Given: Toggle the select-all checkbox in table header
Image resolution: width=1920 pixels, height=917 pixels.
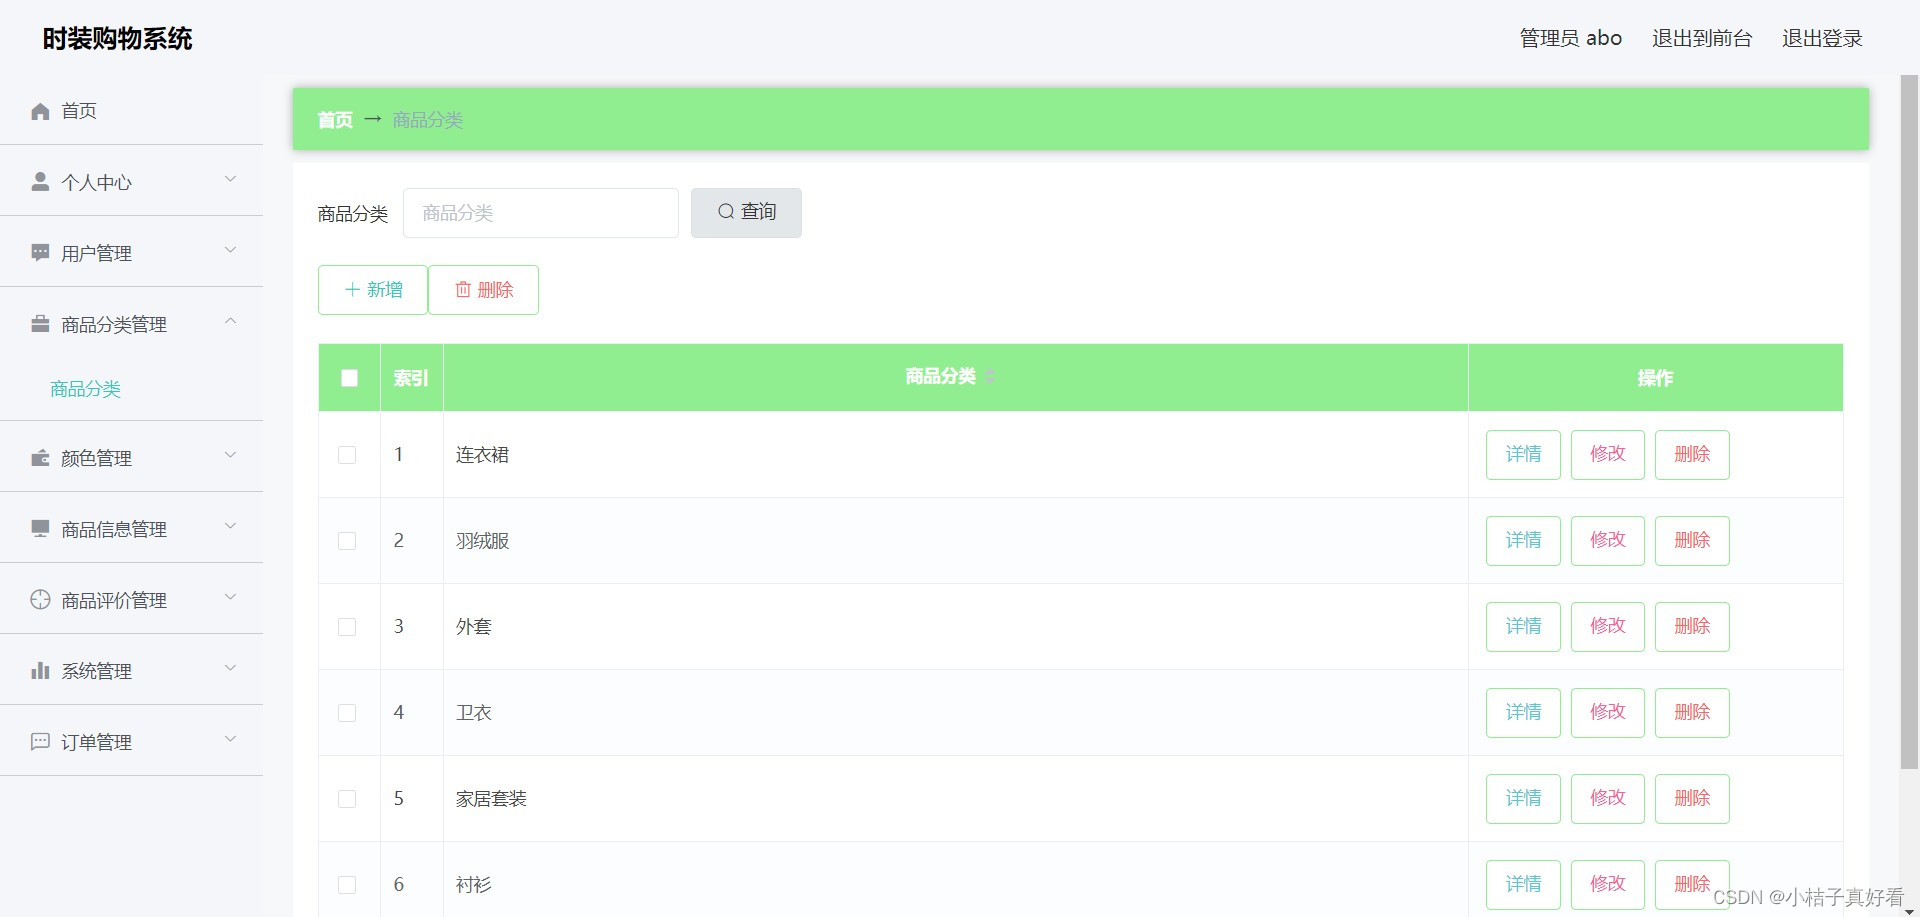Looking at the screenshot, I should [x=349, y=378].
